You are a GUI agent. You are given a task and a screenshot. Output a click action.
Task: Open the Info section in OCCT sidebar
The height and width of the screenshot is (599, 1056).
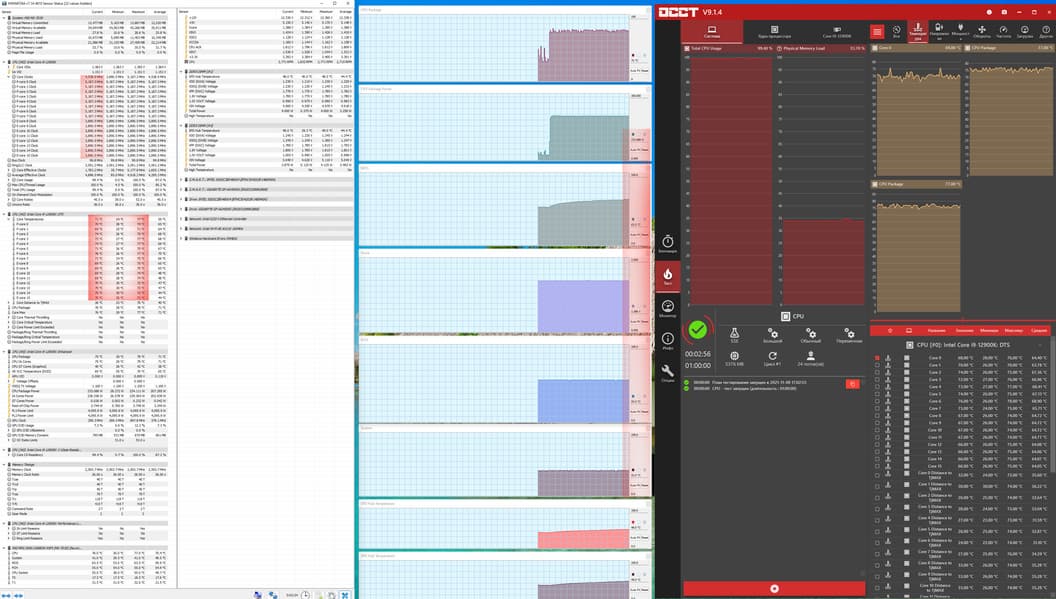coord(667,341)
